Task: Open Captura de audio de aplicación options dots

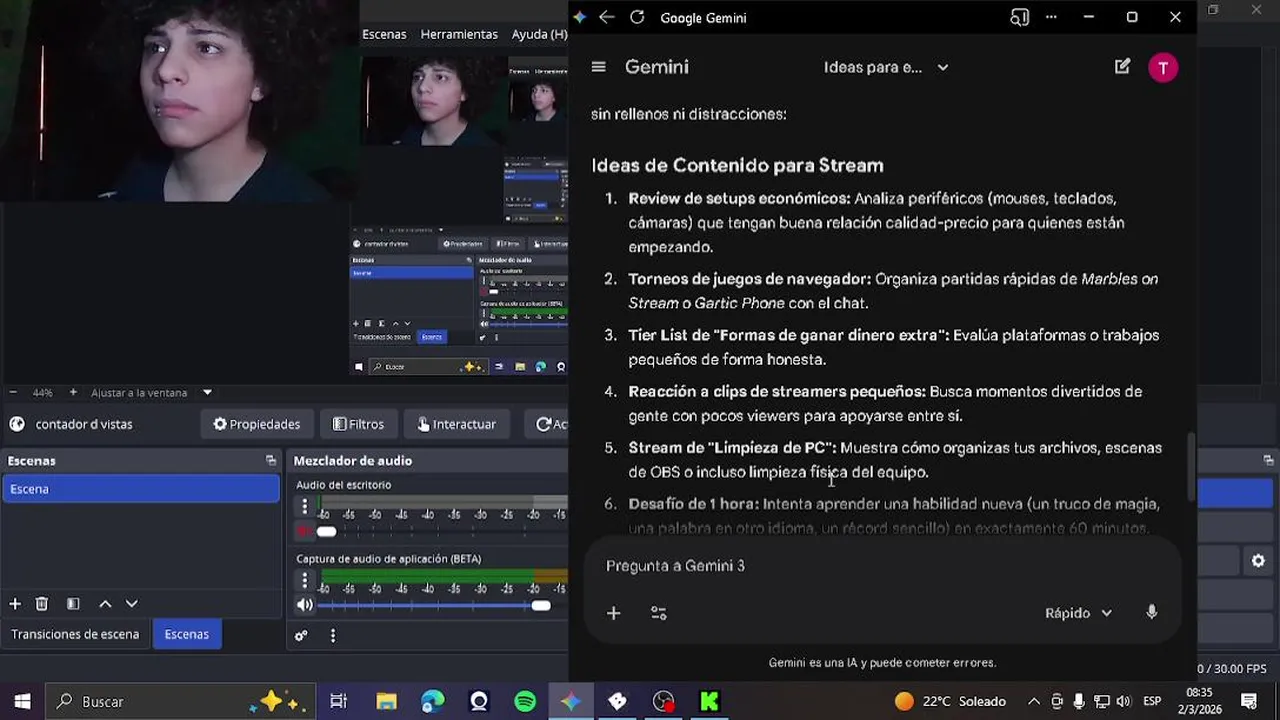Action: point(305,581)
